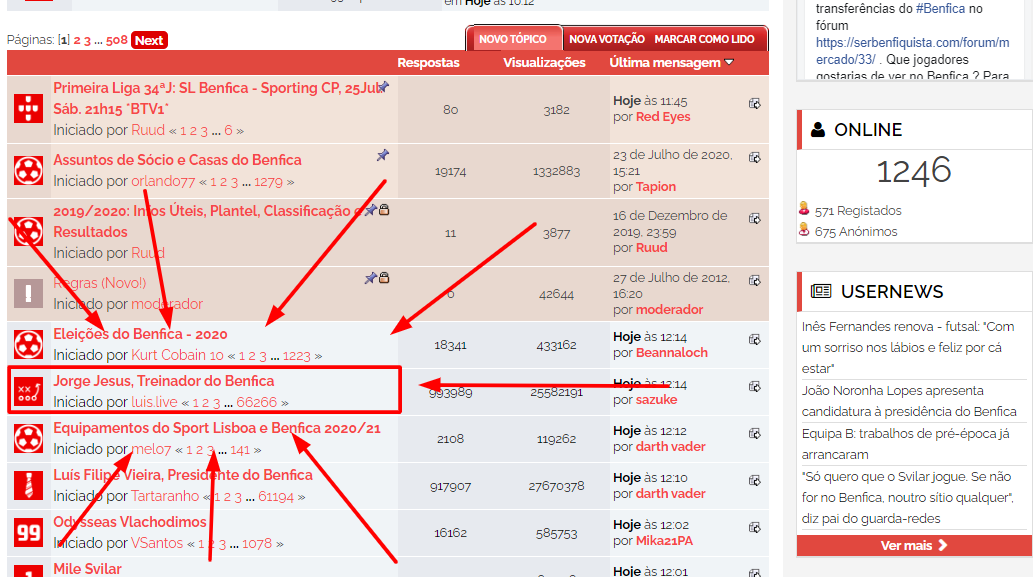Click the Nova Votação tab

[607, 39]
